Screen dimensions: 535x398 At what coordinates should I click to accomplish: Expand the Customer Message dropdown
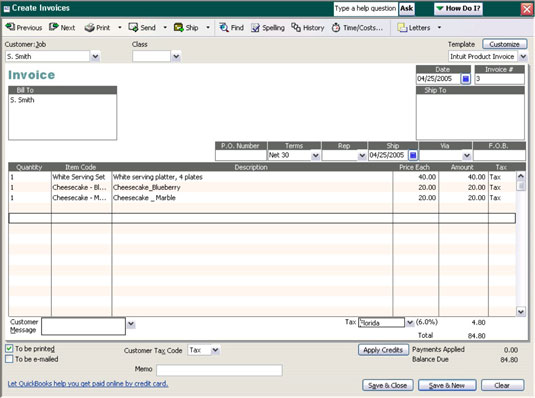[131, 324]
